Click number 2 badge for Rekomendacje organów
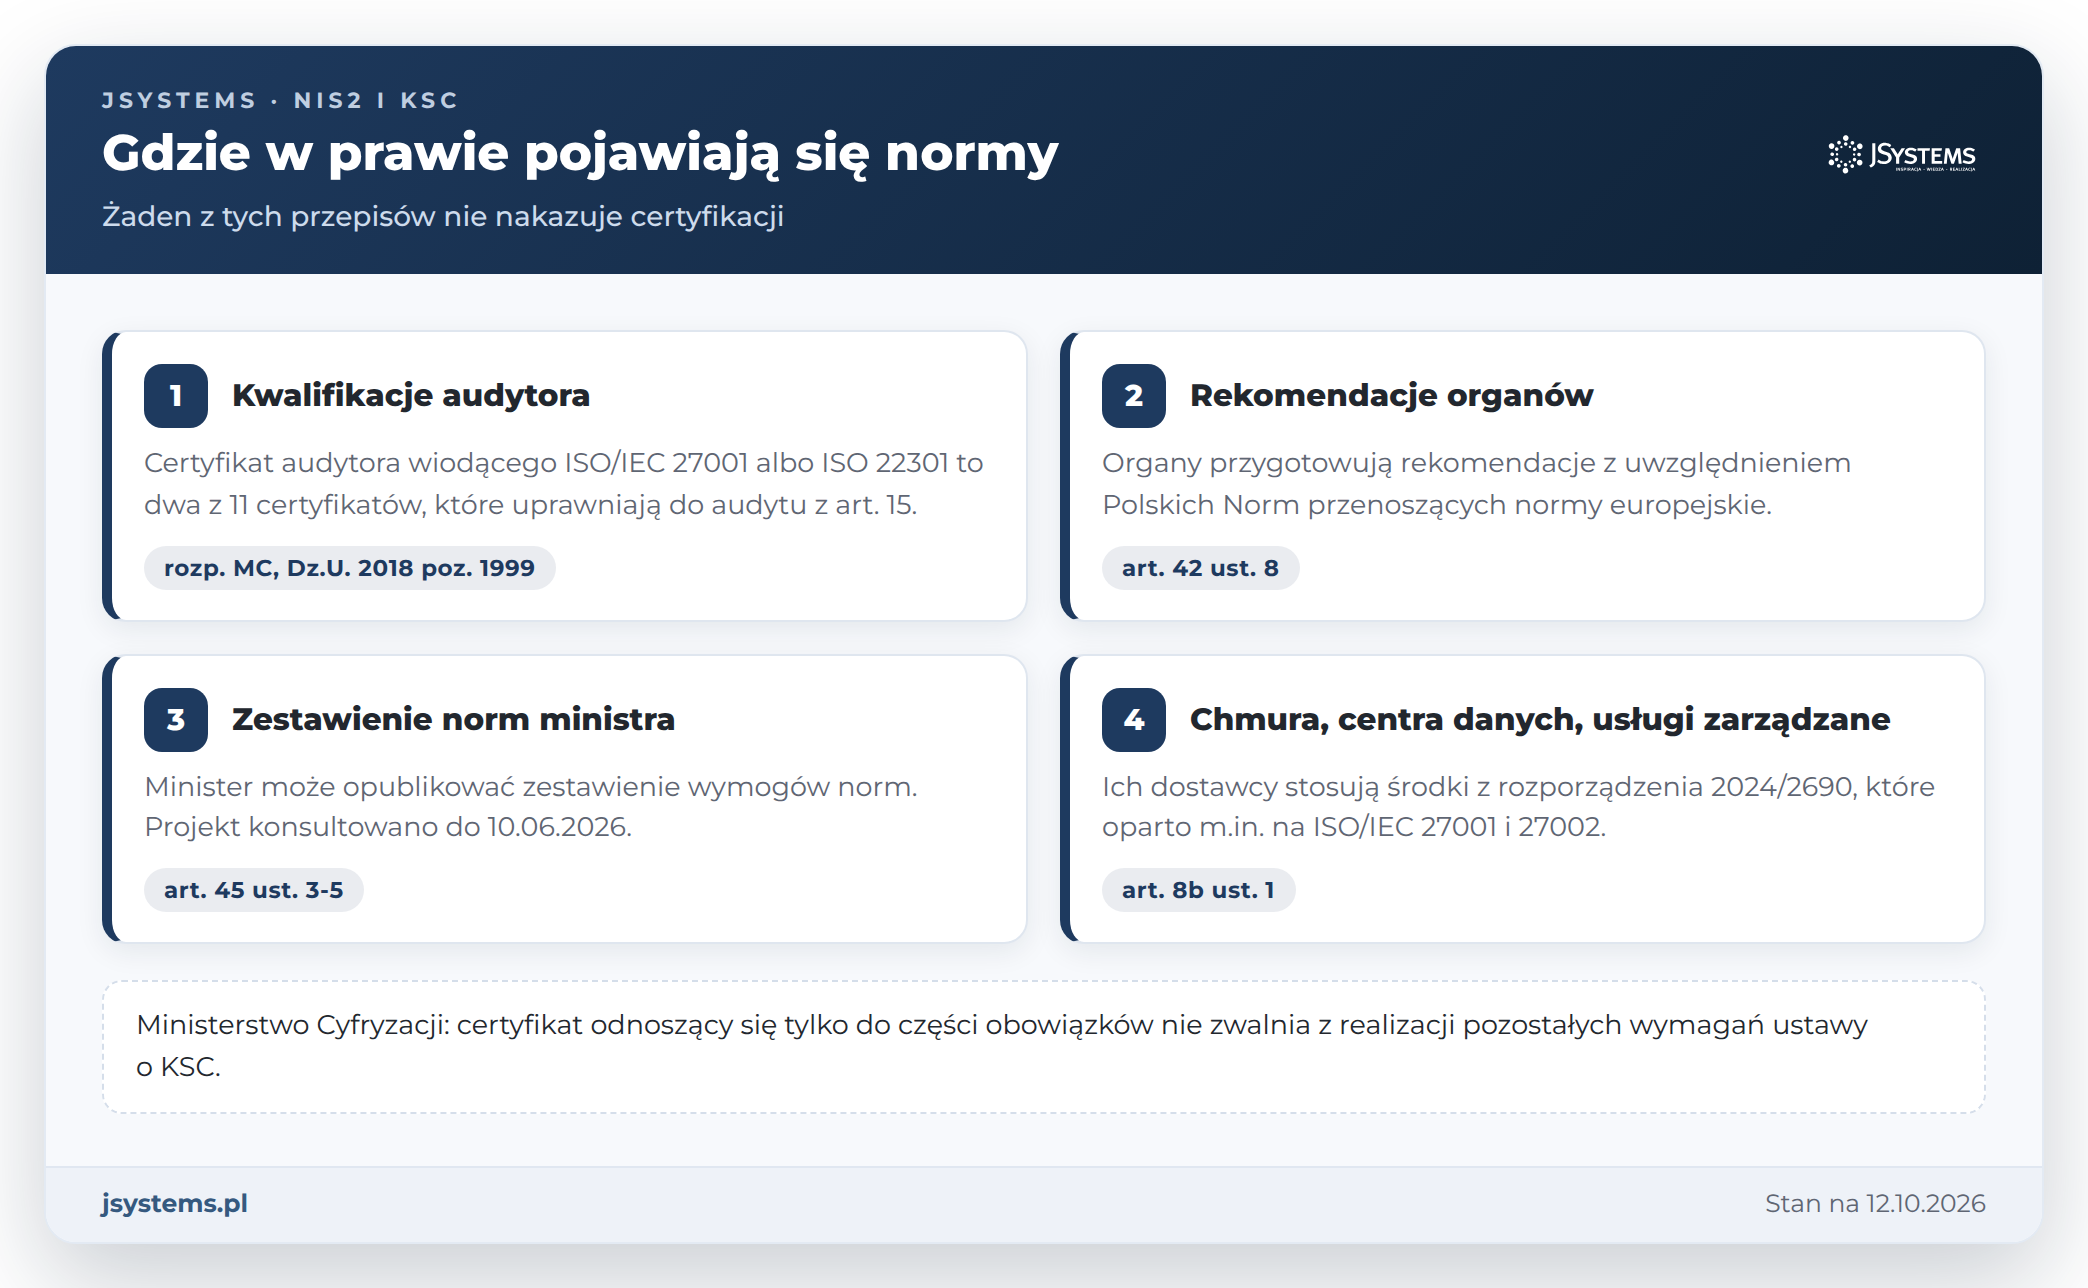 pyautogui.click(x=1134, y=396)
